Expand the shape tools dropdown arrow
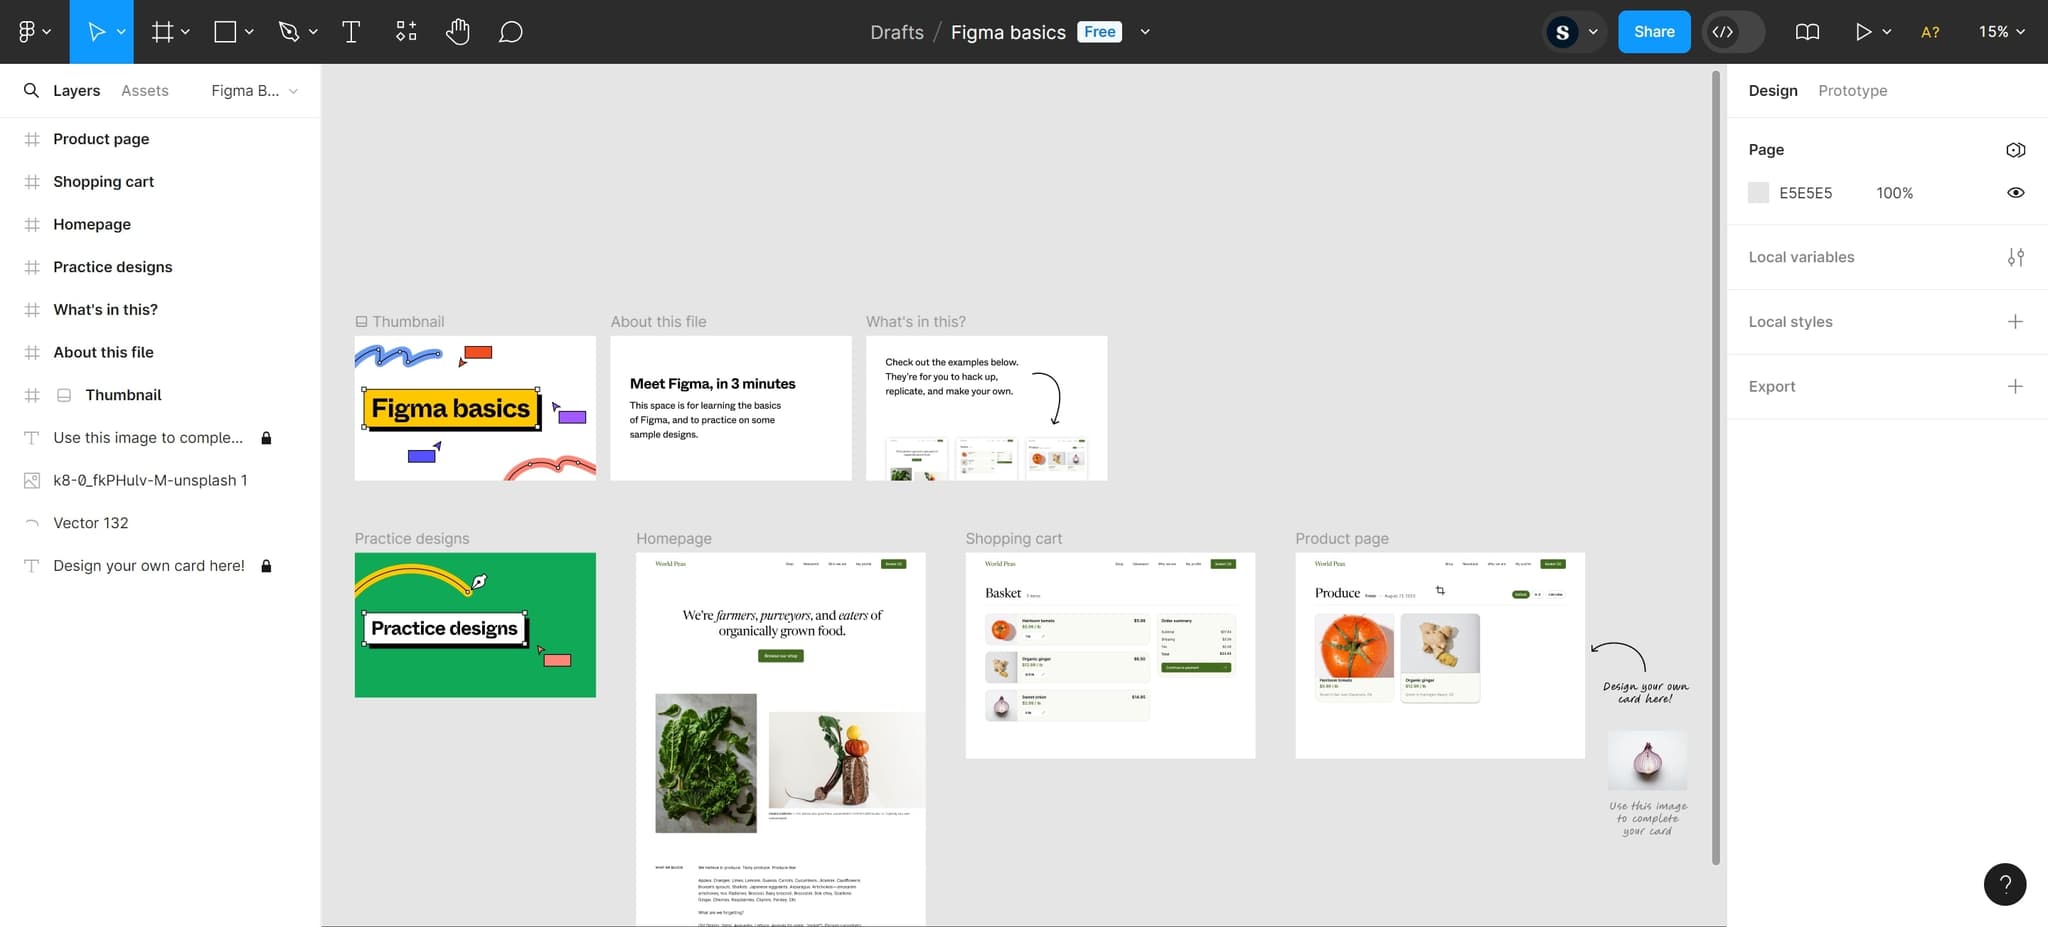 249,31
